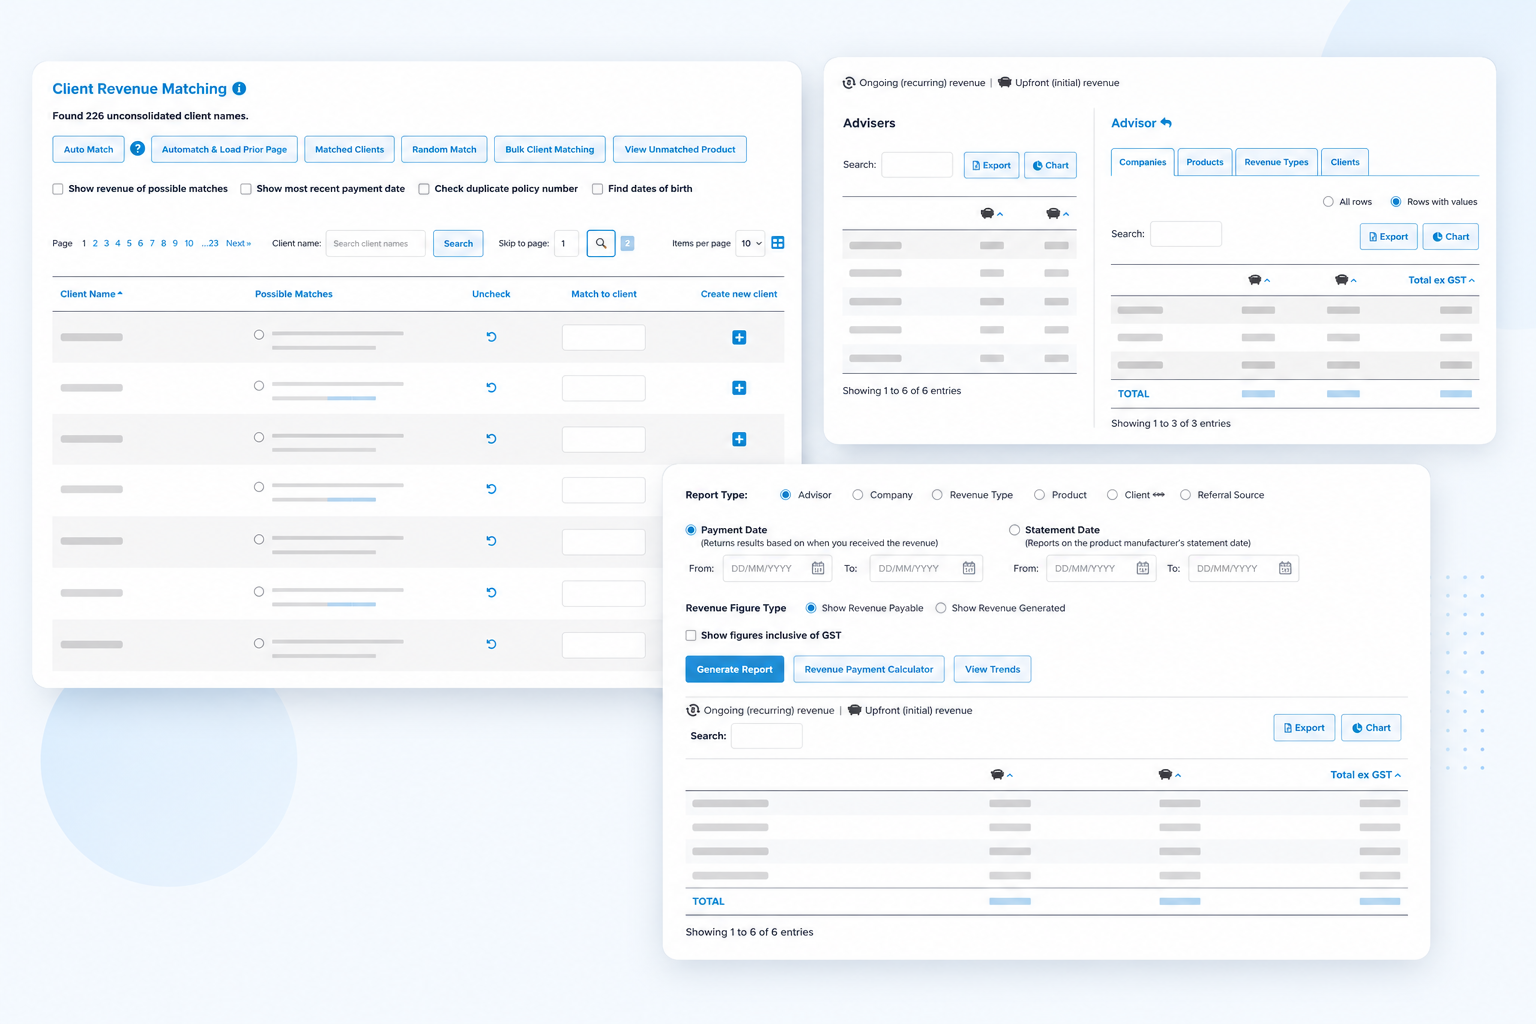Select Company report type
The height and width of the screenshot is (1024, 1536).
[x=858, y=495]
